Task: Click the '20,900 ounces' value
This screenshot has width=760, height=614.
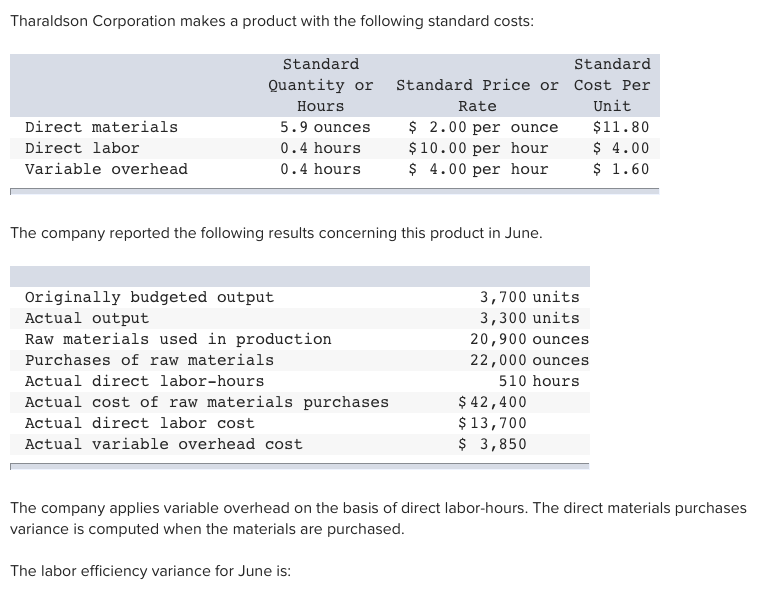Action: 529,339
